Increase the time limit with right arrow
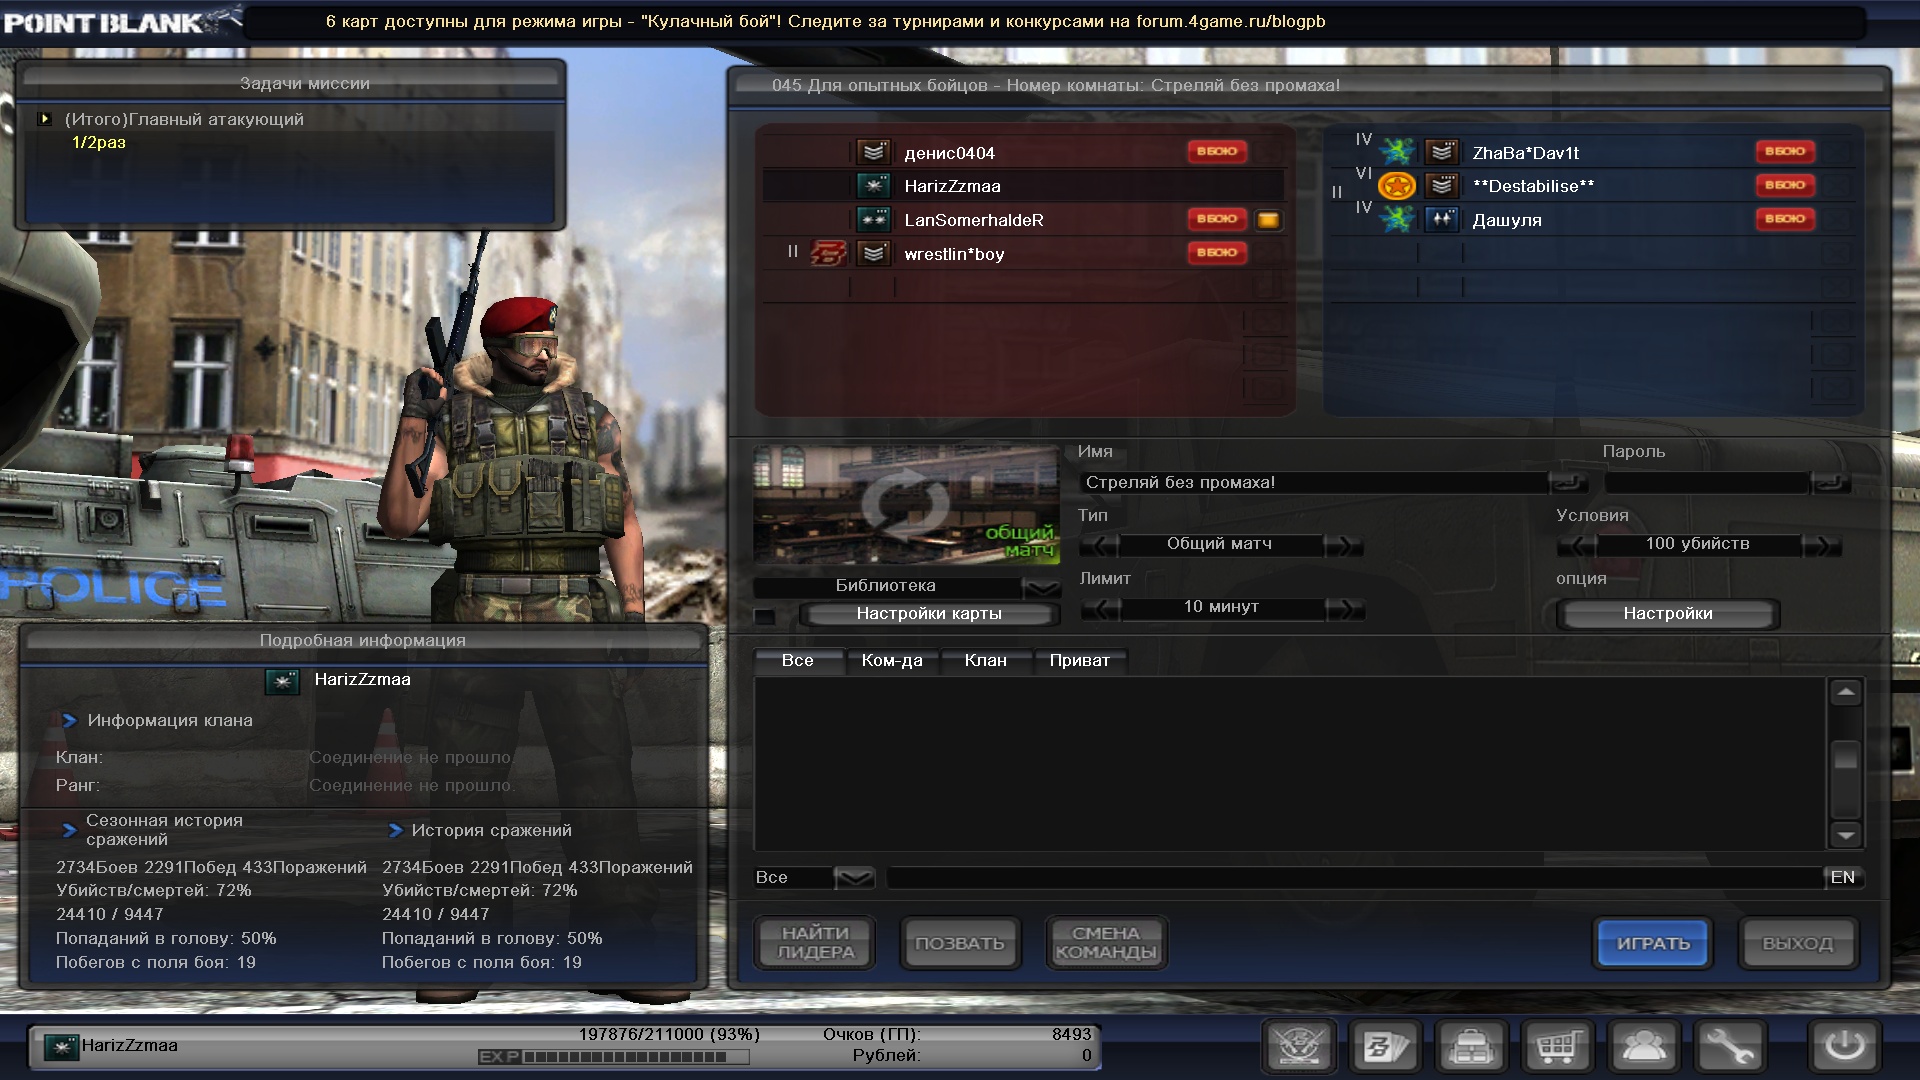Image resolution: width=1920 pixels, height=1080 pixels. coord(1344,608)
